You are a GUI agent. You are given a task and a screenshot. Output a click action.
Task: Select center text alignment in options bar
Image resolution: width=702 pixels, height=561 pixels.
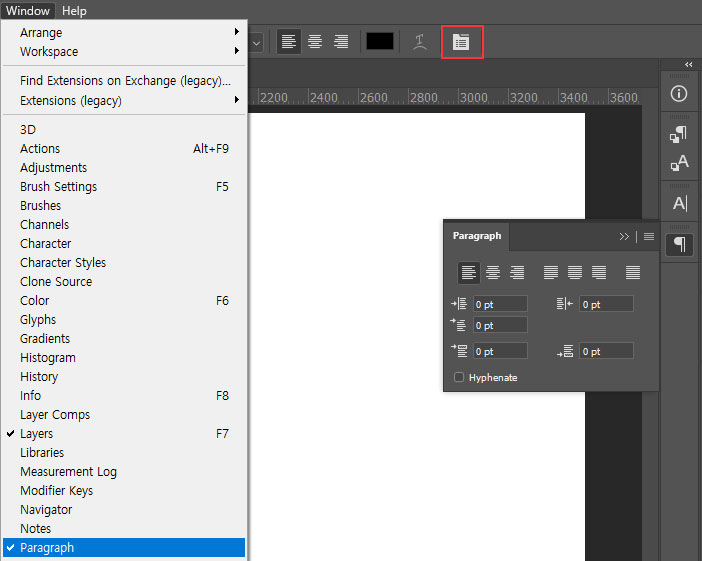tap(315, 42)
